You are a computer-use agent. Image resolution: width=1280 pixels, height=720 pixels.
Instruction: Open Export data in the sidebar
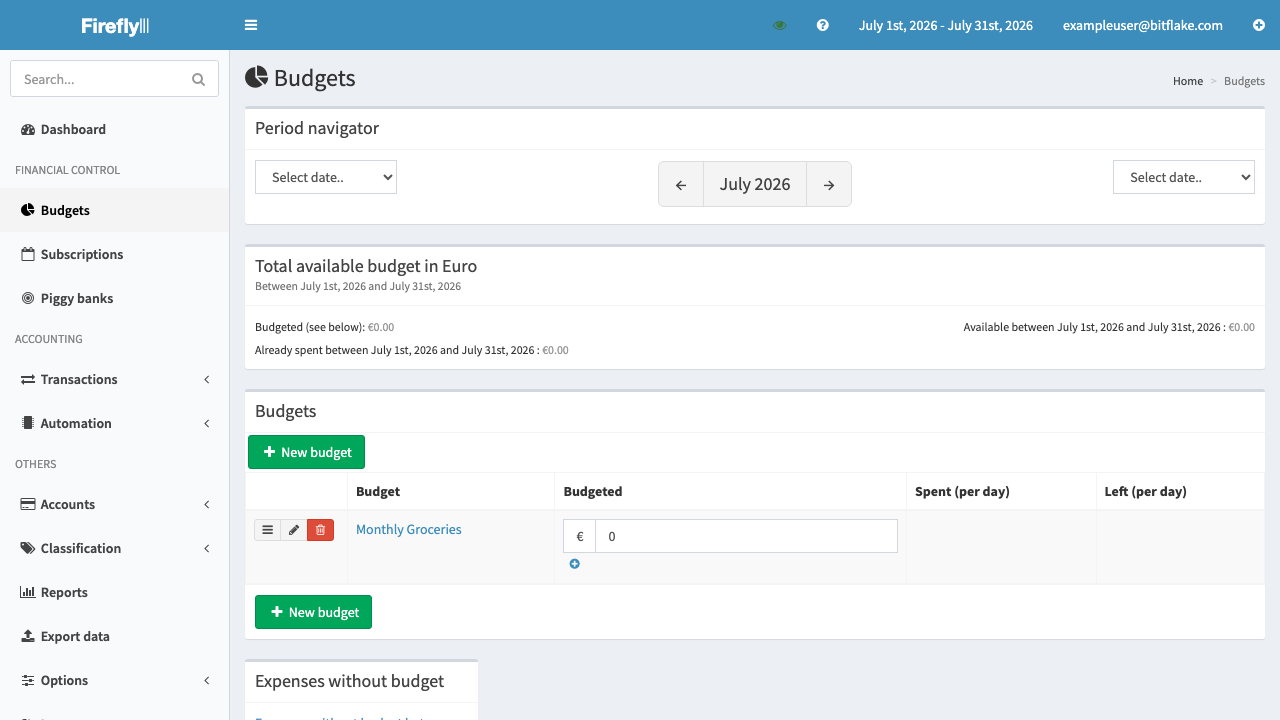tap(115, 636)
